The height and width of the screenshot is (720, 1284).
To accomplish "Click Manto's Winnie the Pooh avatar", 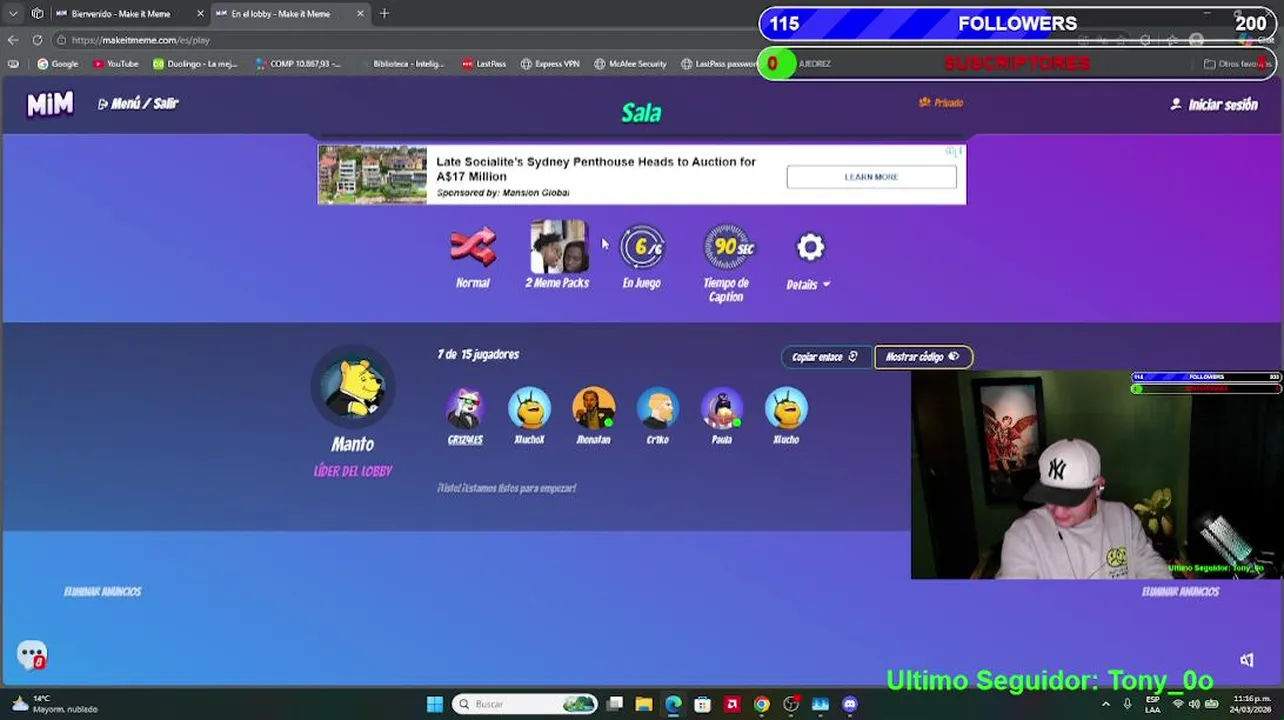I will click(x=353, y=386).
